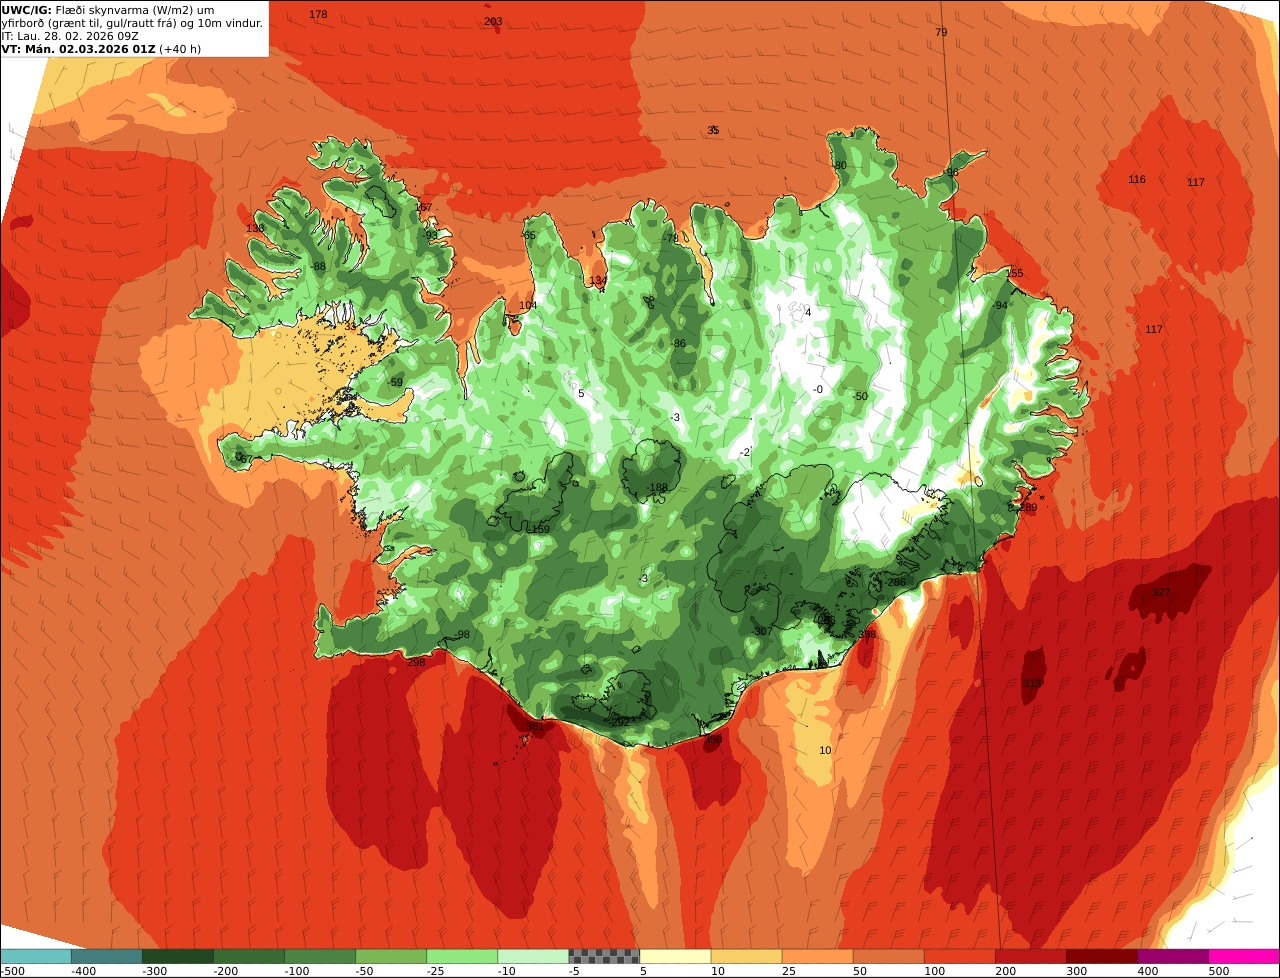The image size is (1280, 978).
Task: Click the flux value 134 on the map
Action: point(598,280)
